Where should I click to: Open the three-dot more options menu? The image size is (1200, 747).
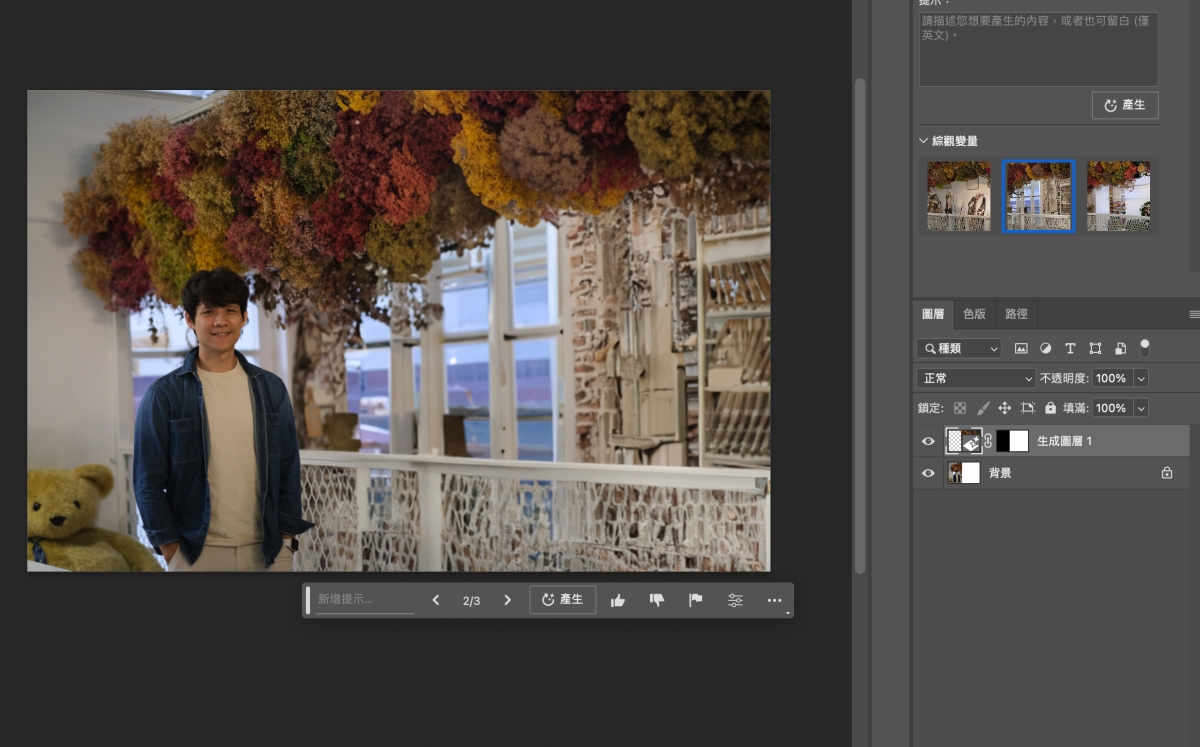[x=774, y=600]
